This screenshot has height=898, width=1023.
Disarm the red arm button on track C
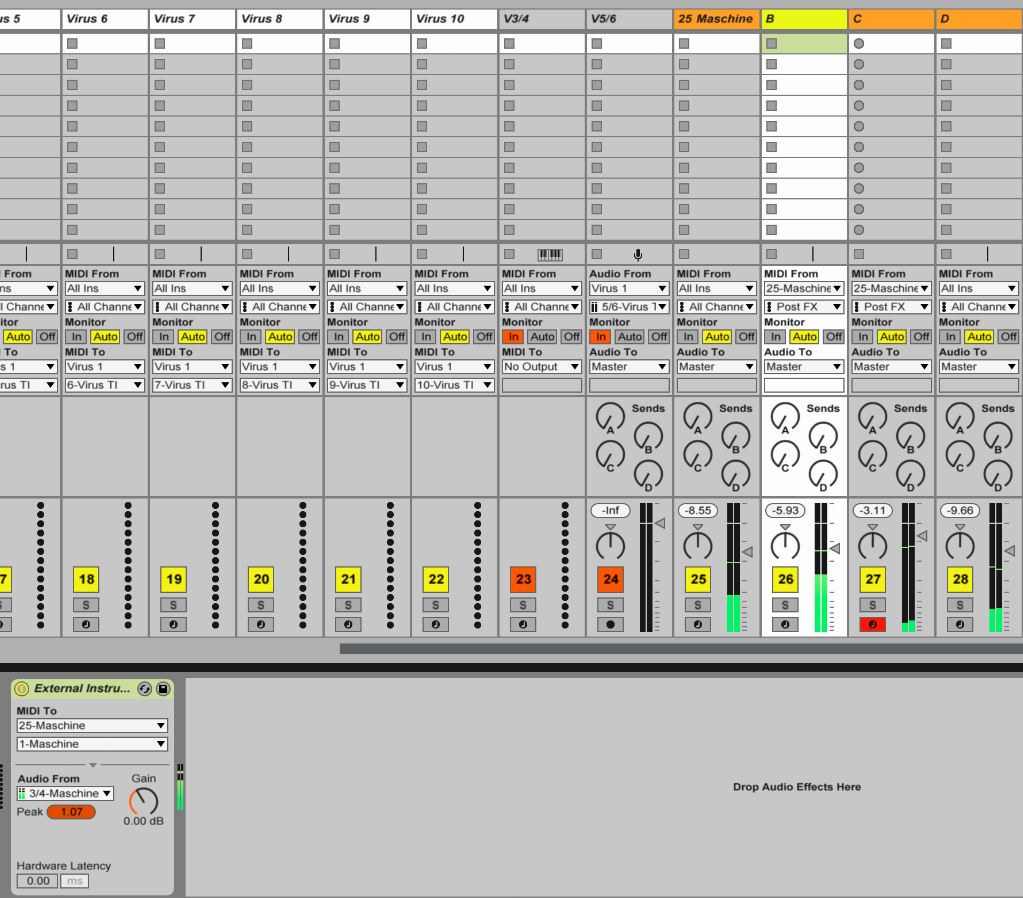[x=873, y=625]
